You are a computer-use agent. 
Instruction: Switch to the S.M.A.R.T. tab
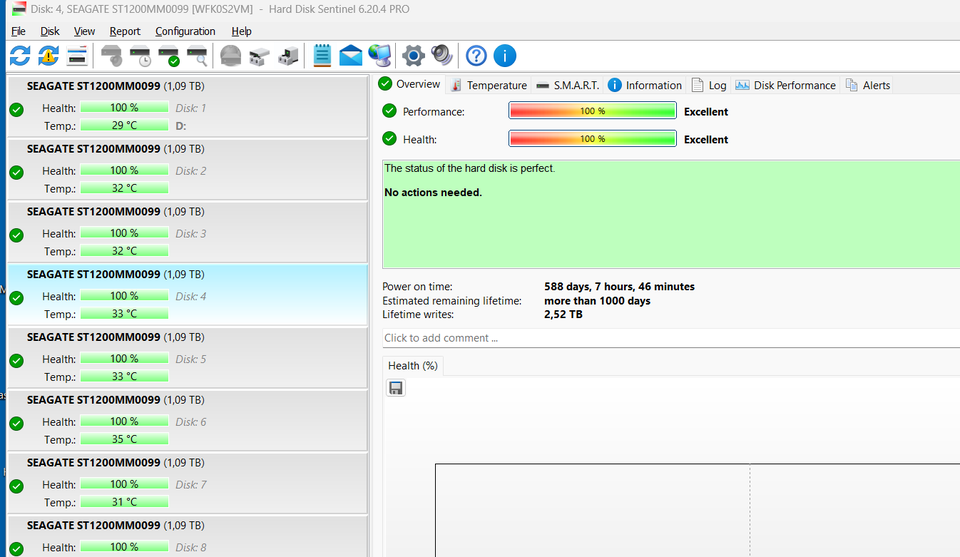pos(568,85)
